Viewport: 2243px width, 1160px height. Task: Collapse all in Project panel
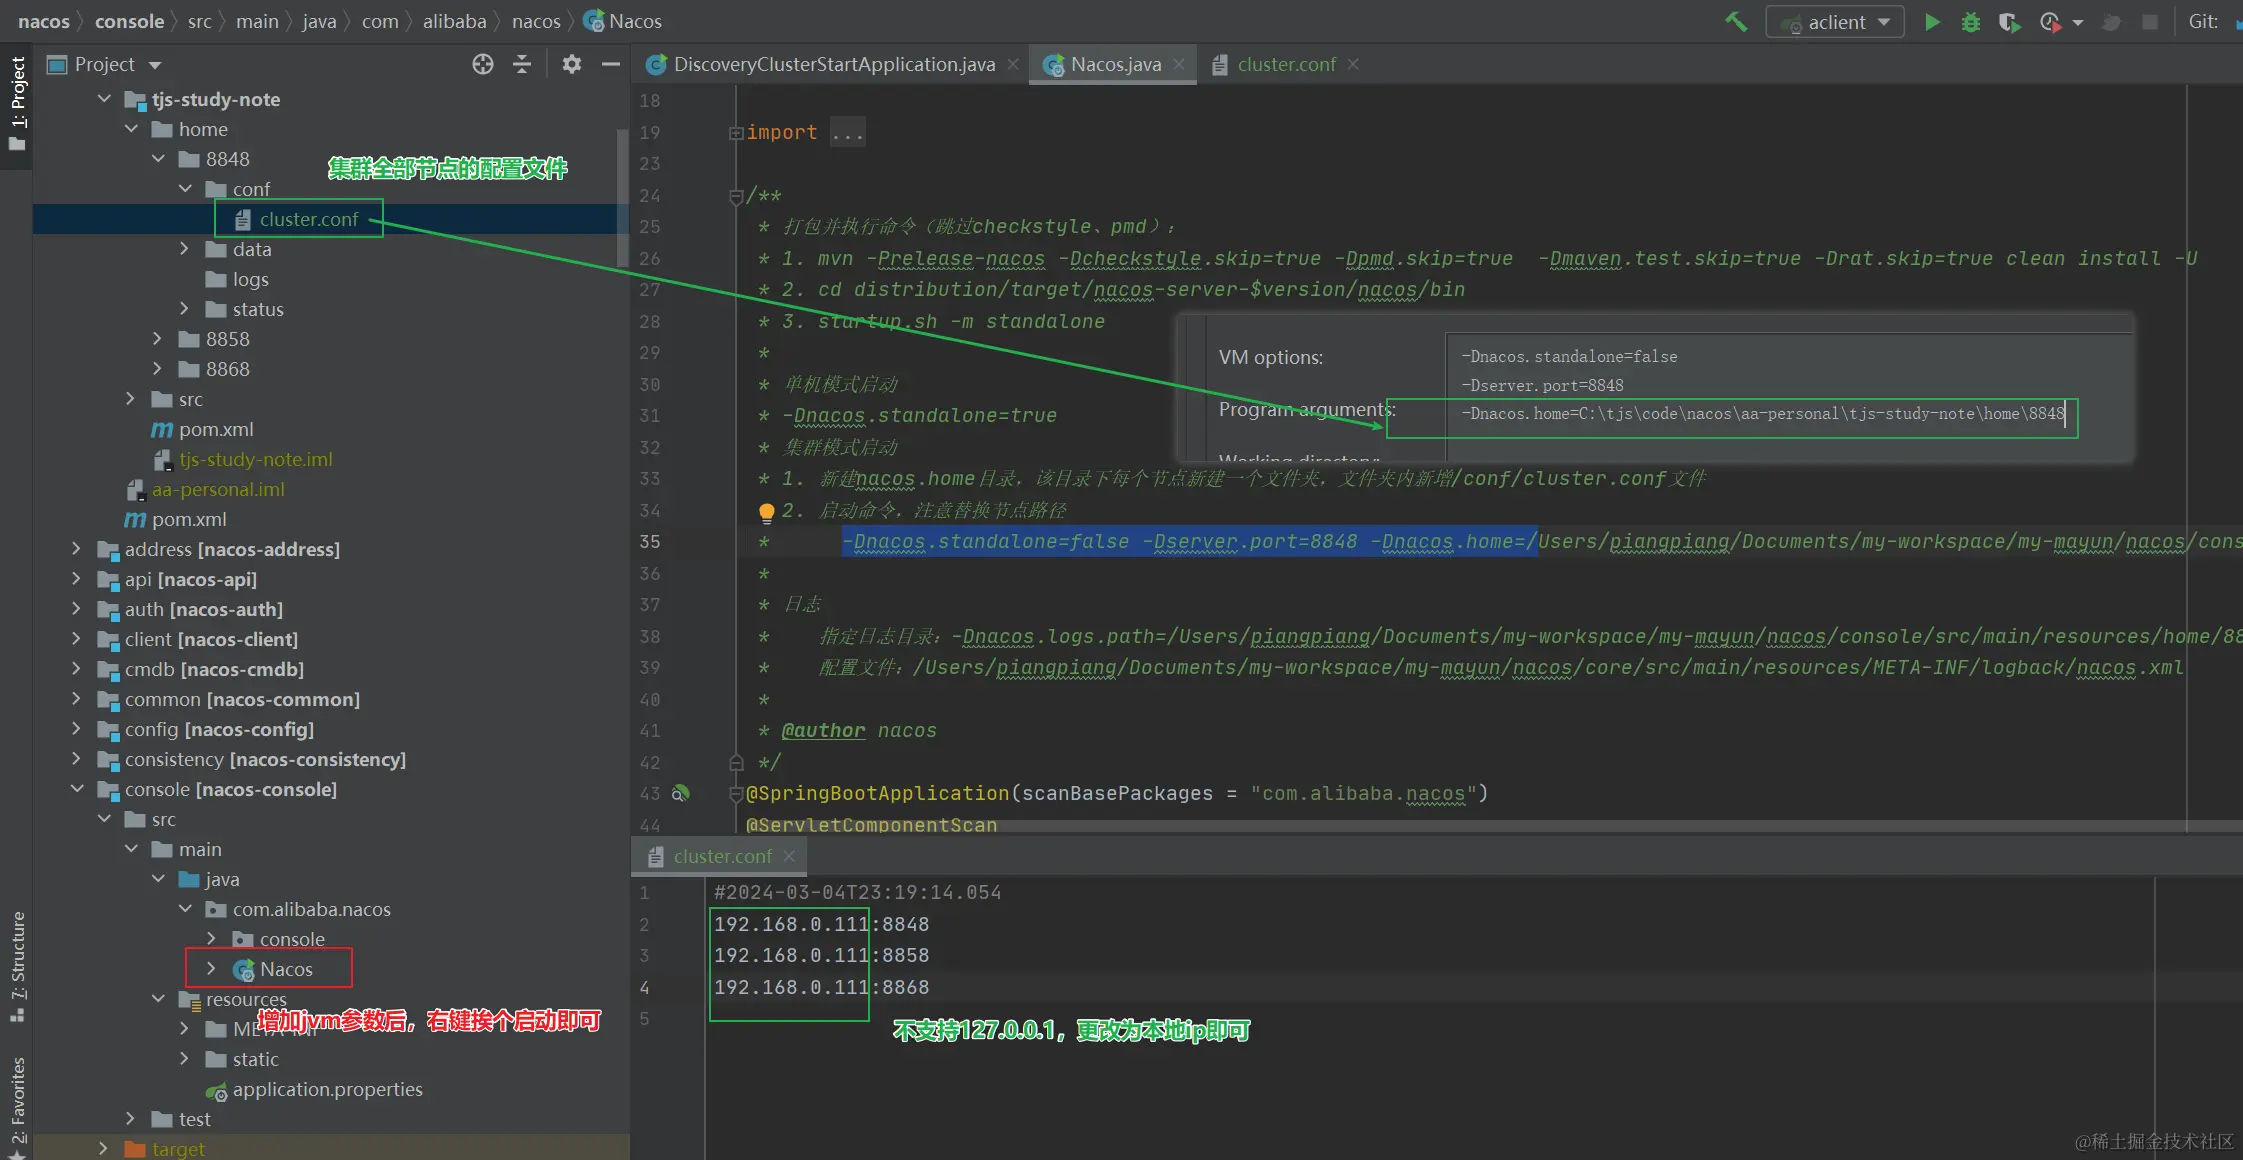(x=522, y=64)
